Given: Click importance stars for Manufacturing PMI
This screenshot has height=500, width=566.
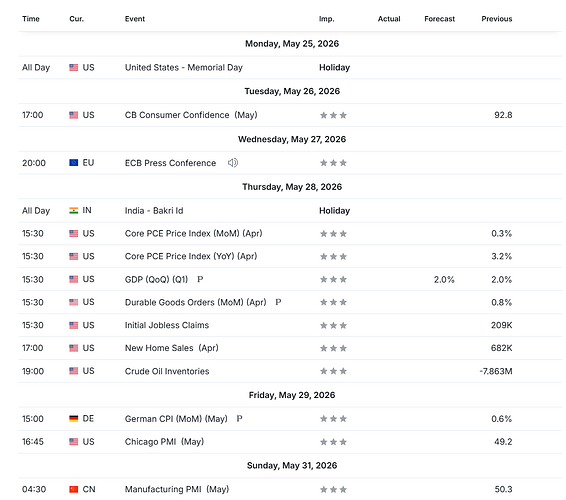Looking at the screenshot, I should [333, 490].
